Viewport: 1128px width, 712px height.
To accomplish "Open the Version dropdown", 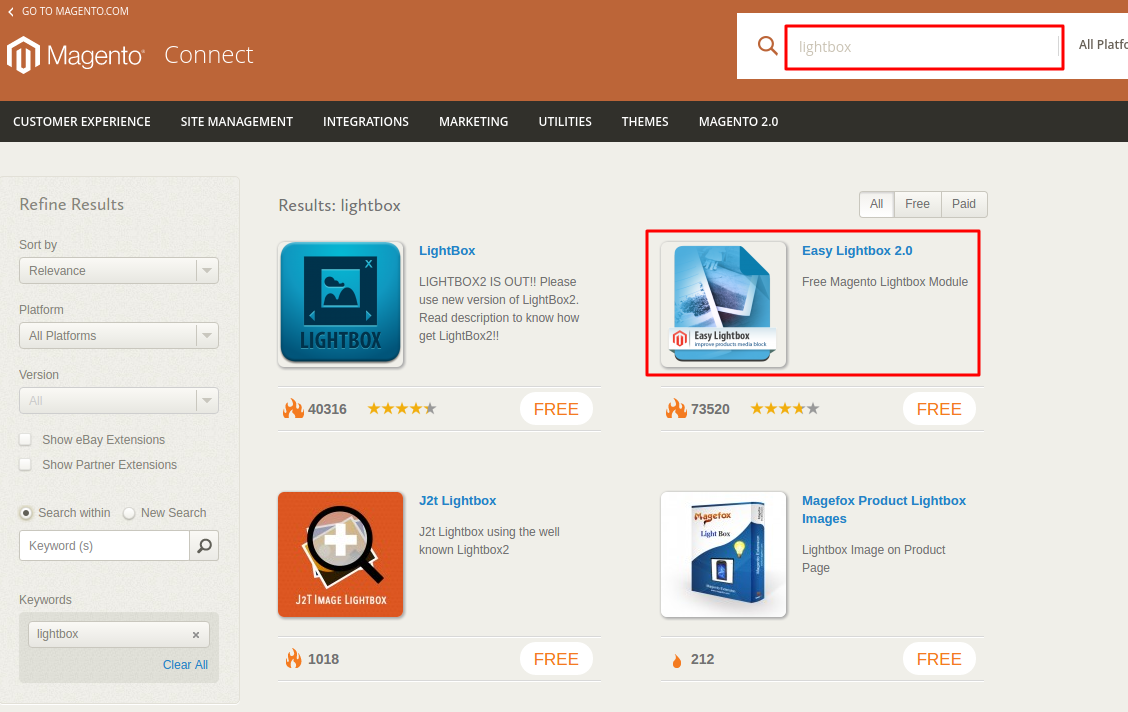I will point(119,401).
